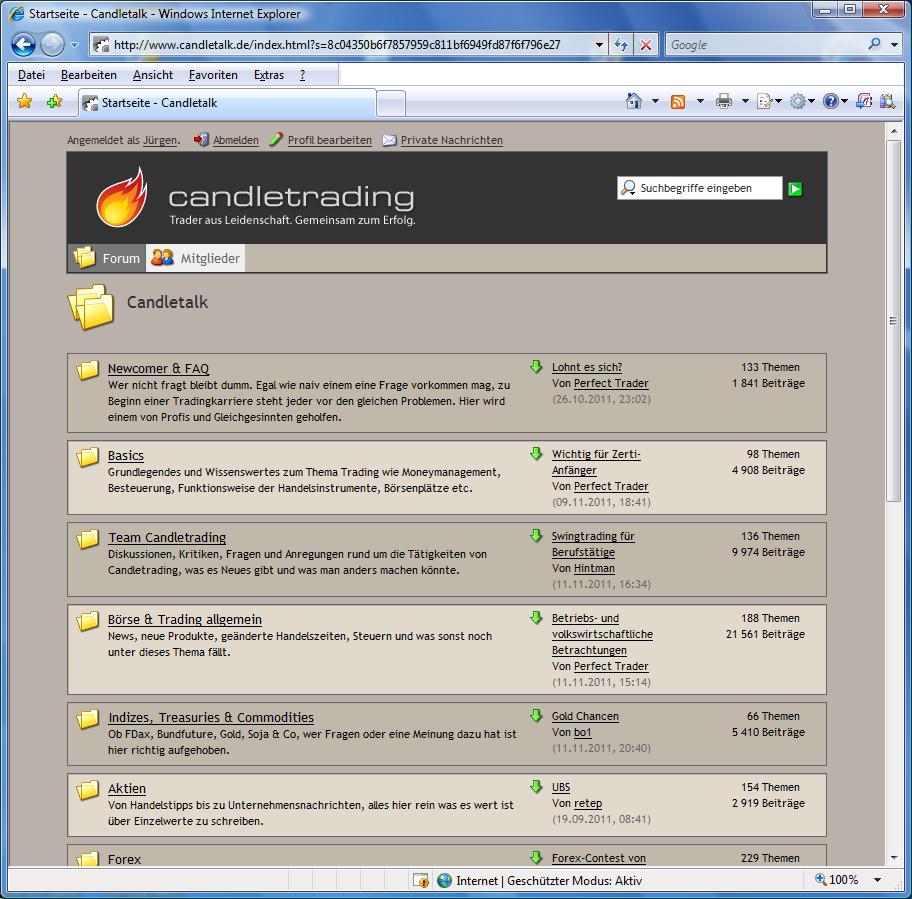The height and width of the screenshot is (899, 912).
Task: Open a new blank tab
Action: coord(391,104)
